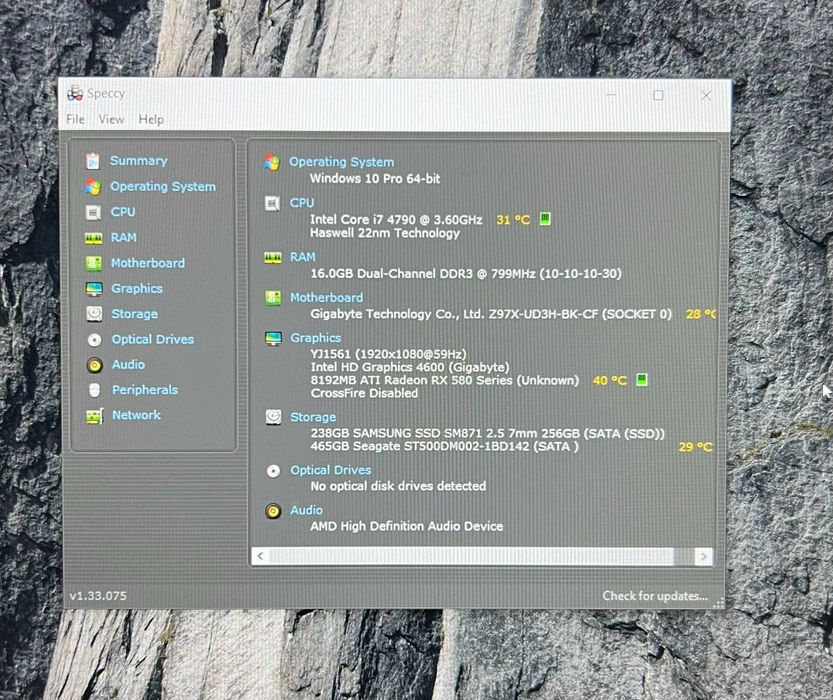The height and width of the screenshot is (700, 833).
Task: Open the Storage heading link in summary
Action: (313, 417)
